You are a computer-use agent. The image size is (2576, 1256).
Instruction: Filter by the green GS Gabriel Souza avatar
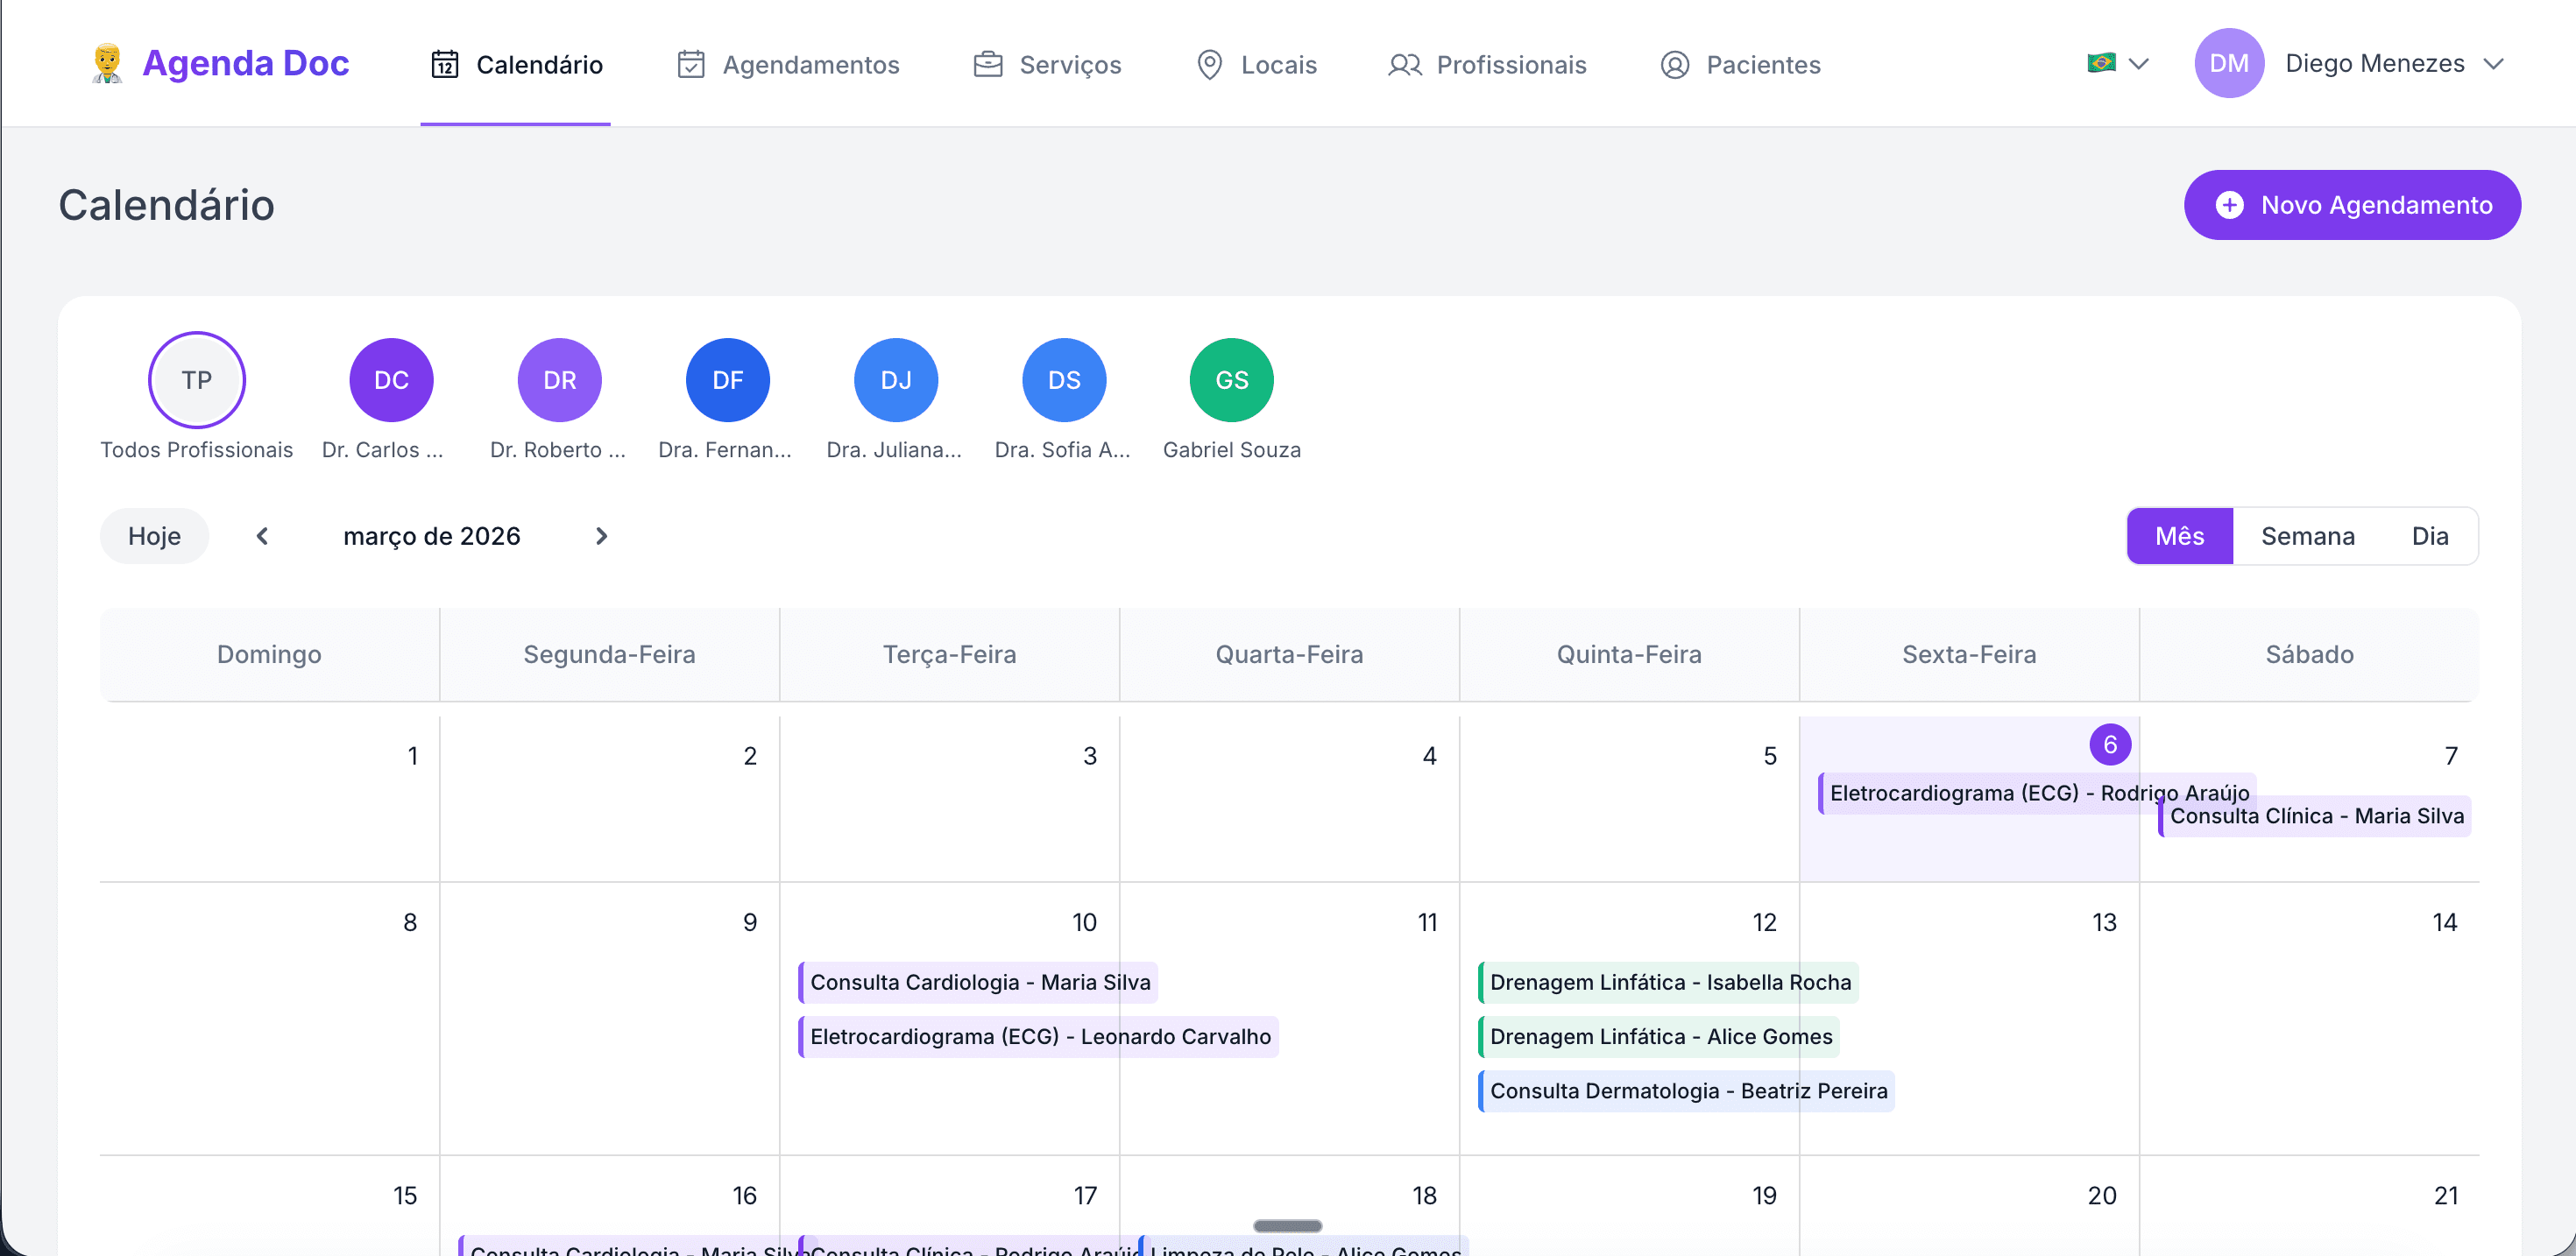point(1231,380)
